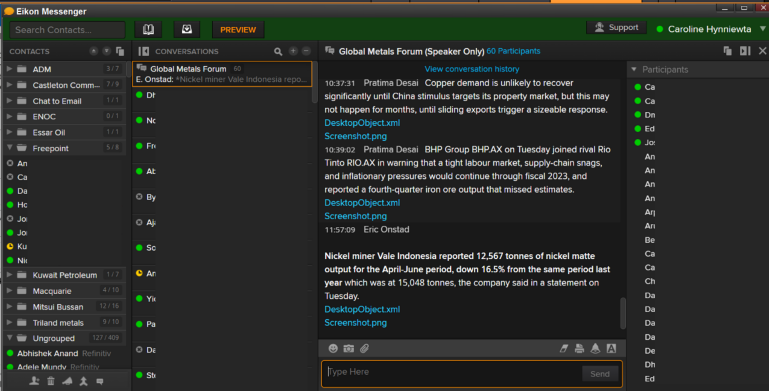Open DesktopObject.xml under Eric Onstad message
This screenshot has height=391, width=769.
click(x=362, y=309)
